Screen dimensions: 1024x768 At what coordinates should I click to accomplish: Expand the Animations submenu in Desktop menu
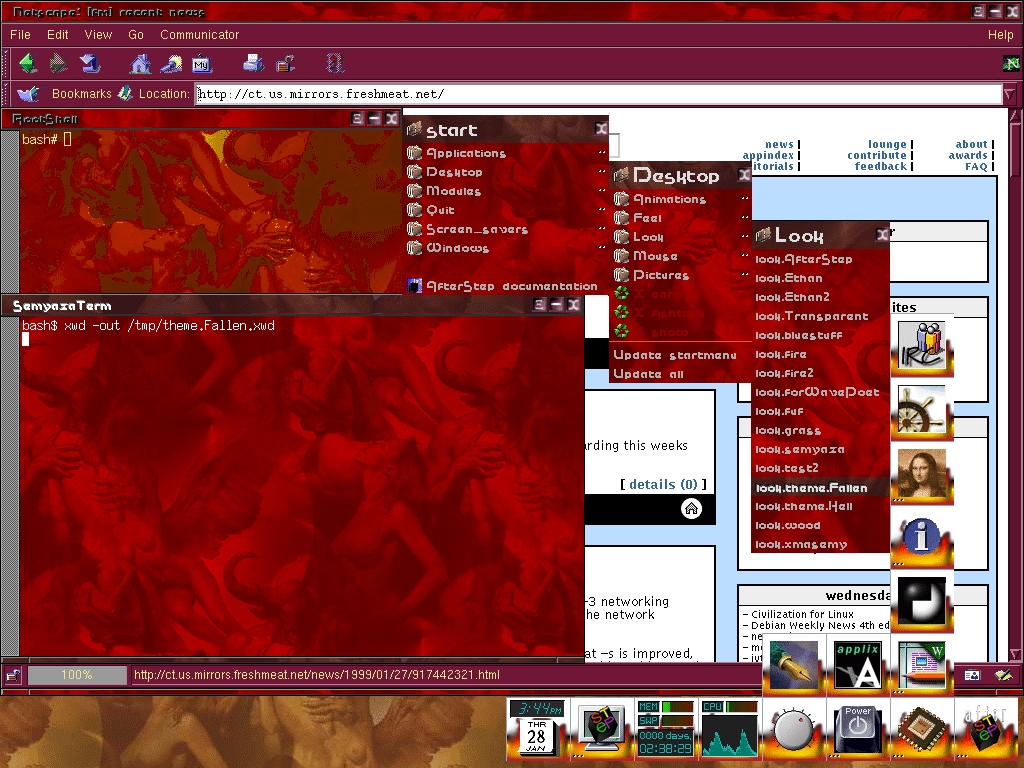pyautogui.click(x=669, y=199)
